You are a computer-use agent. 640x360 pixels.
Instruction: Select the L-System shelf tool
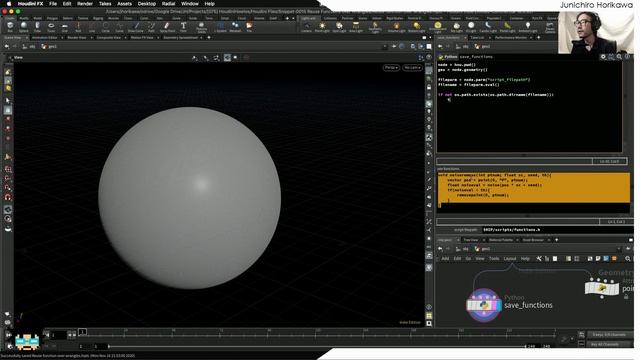point(220,27)
